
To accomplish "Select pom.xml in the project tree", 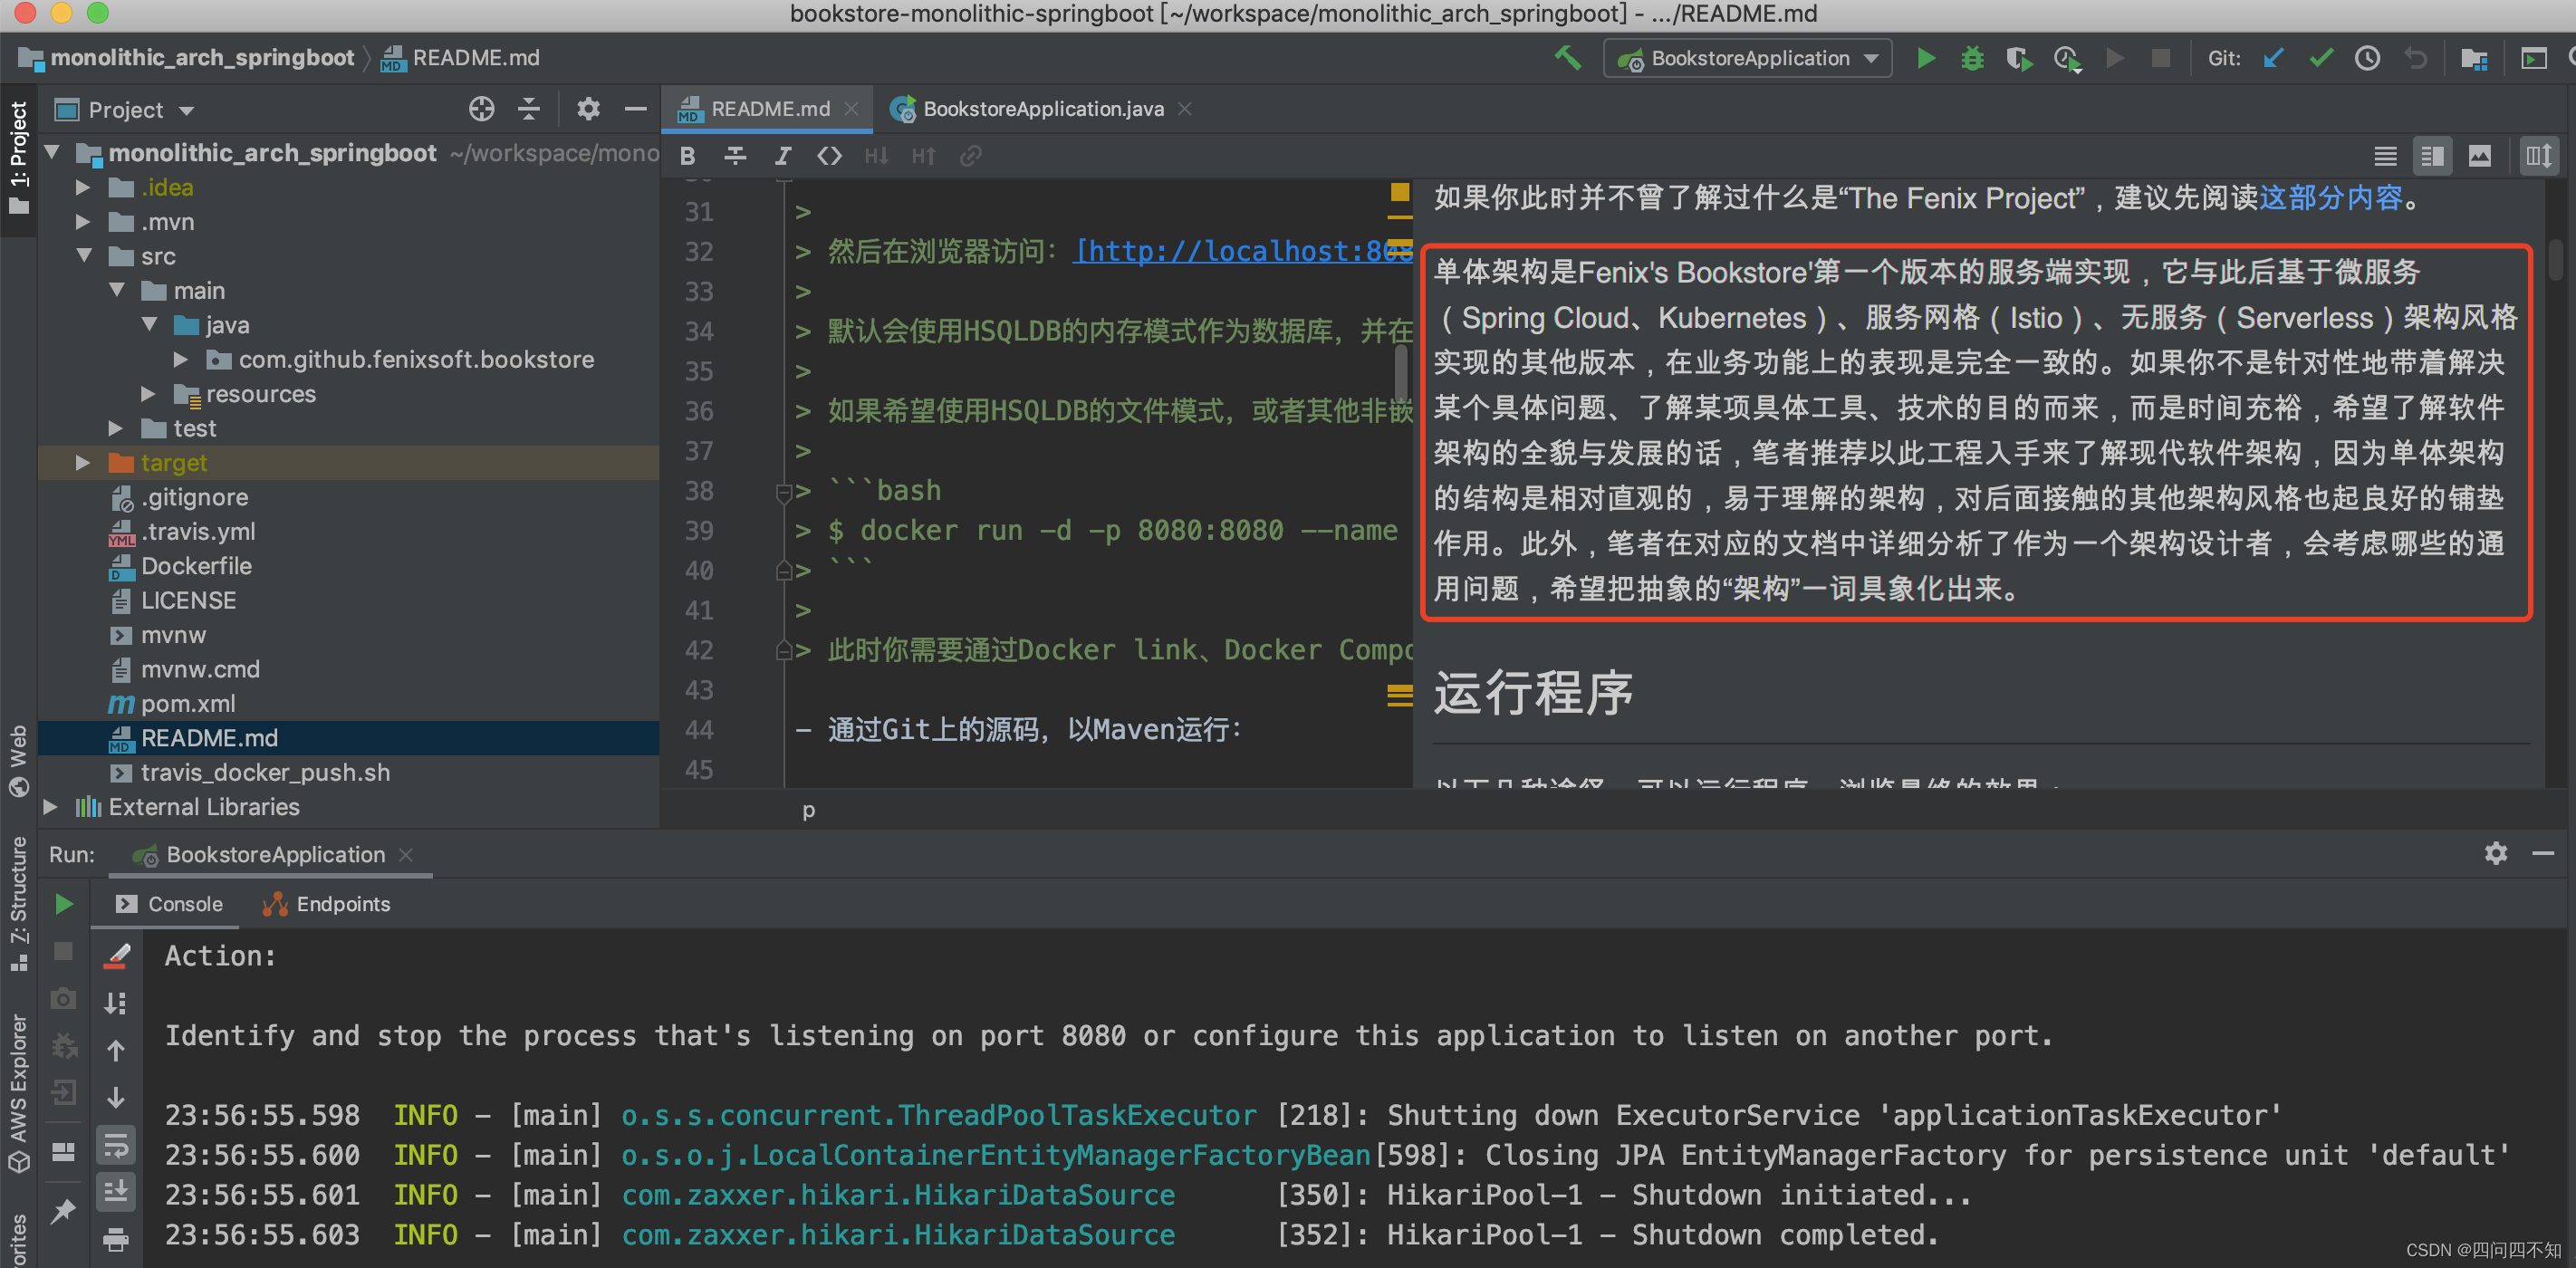I will 187,704.
